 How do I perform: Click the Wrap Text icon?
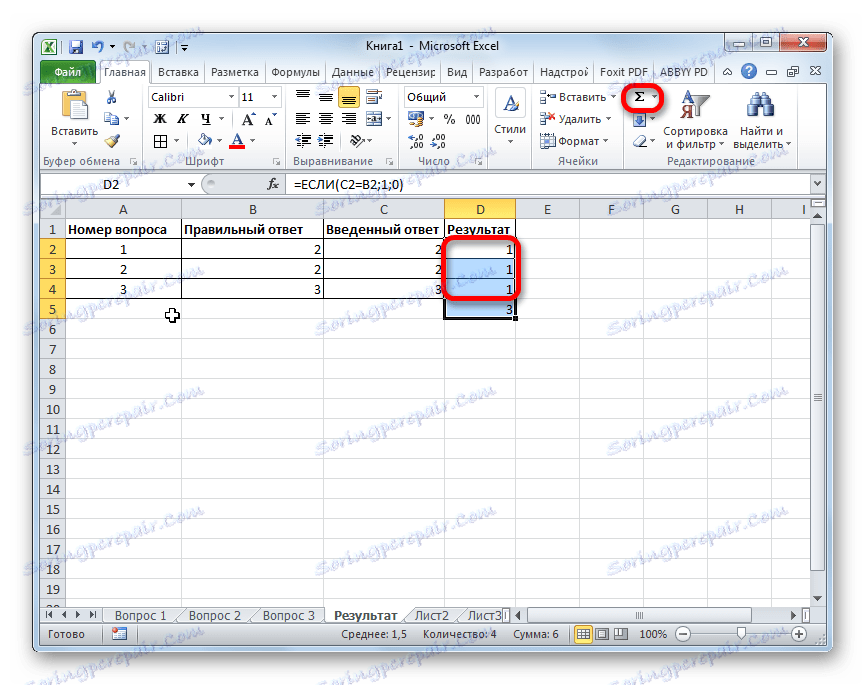374,97
